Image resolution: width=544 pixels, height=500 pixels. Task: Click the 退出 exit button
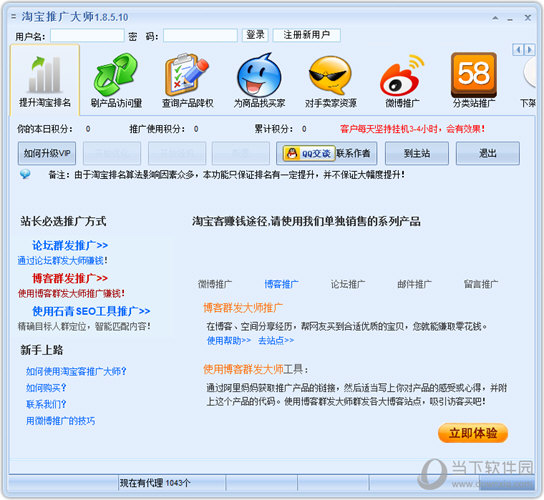pos(487,153)
